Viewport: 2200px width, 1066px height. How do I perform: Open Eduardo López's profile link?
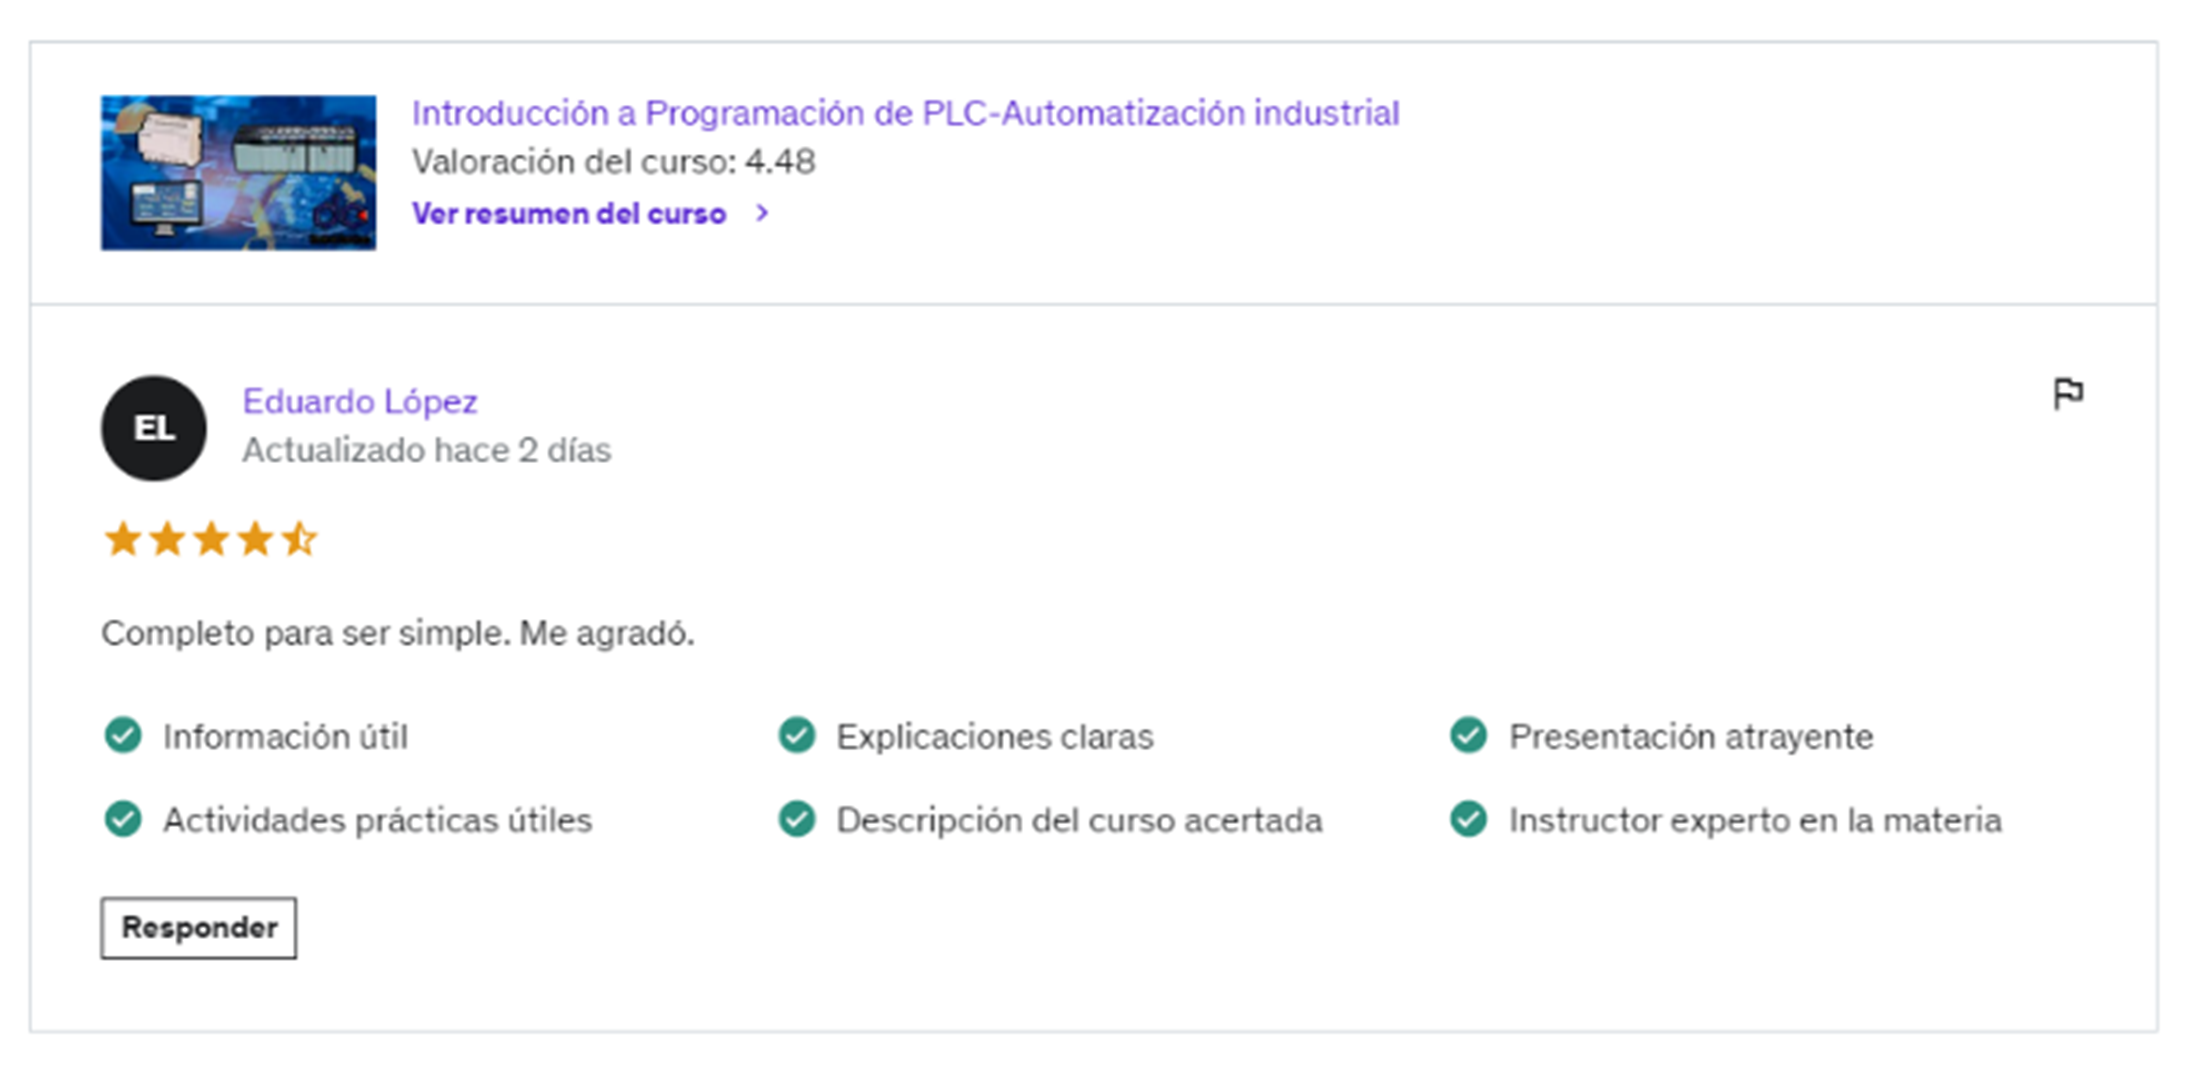pyautogui.click(x=358, y=401)
